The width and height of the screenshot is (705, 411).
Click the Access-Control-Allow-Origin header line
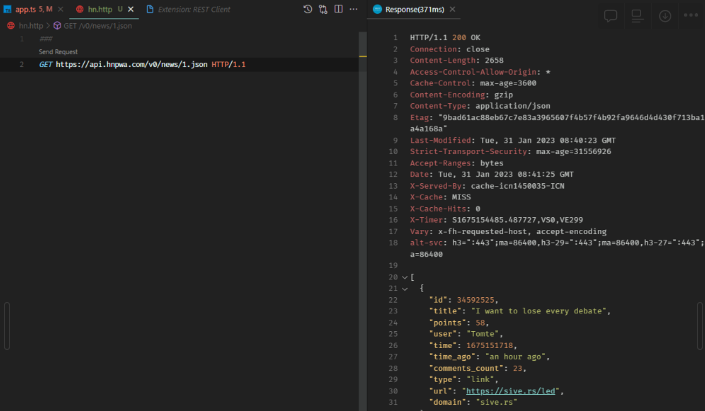pos(480,72)
